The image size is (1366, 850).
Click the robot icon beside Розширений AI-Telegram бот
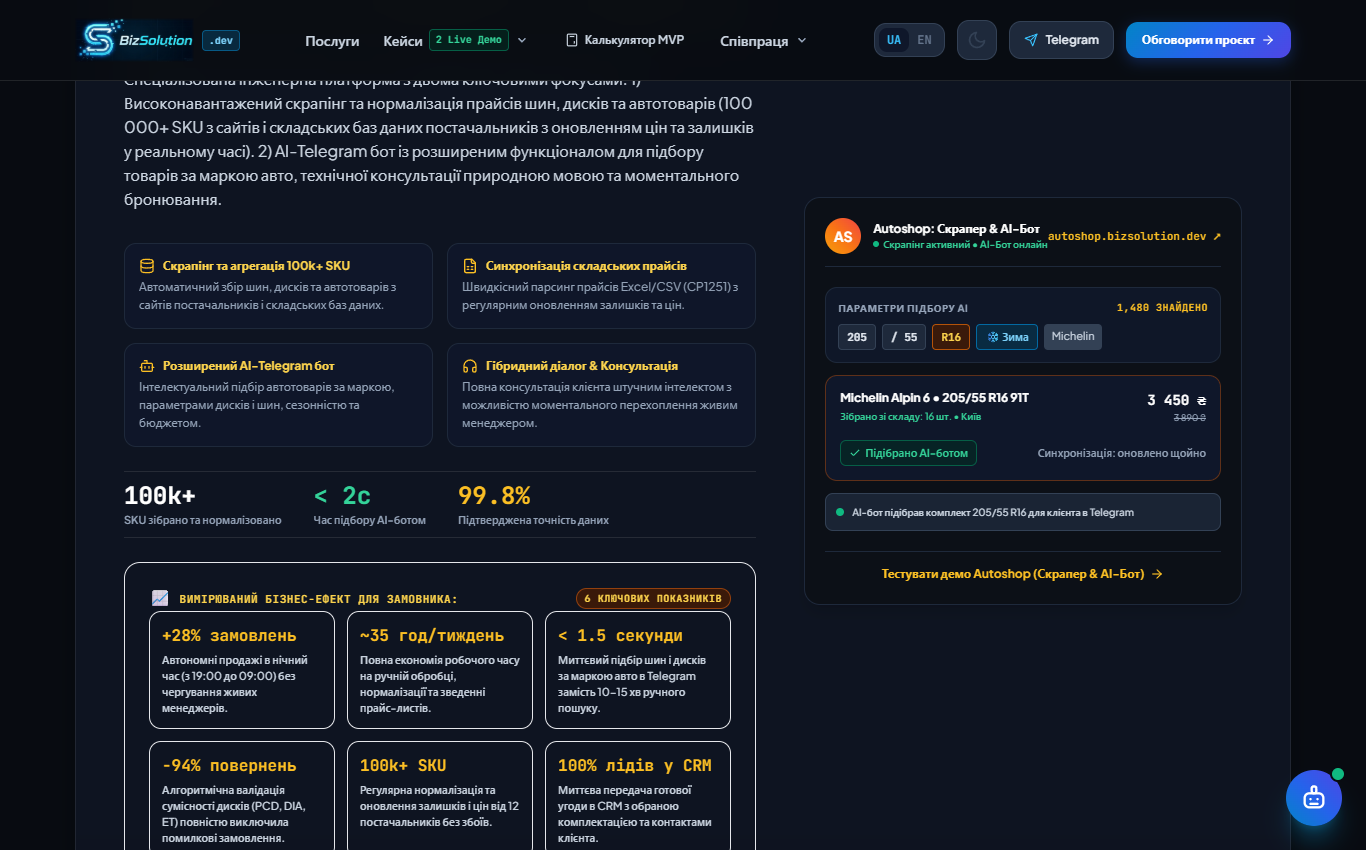[147, 366]
